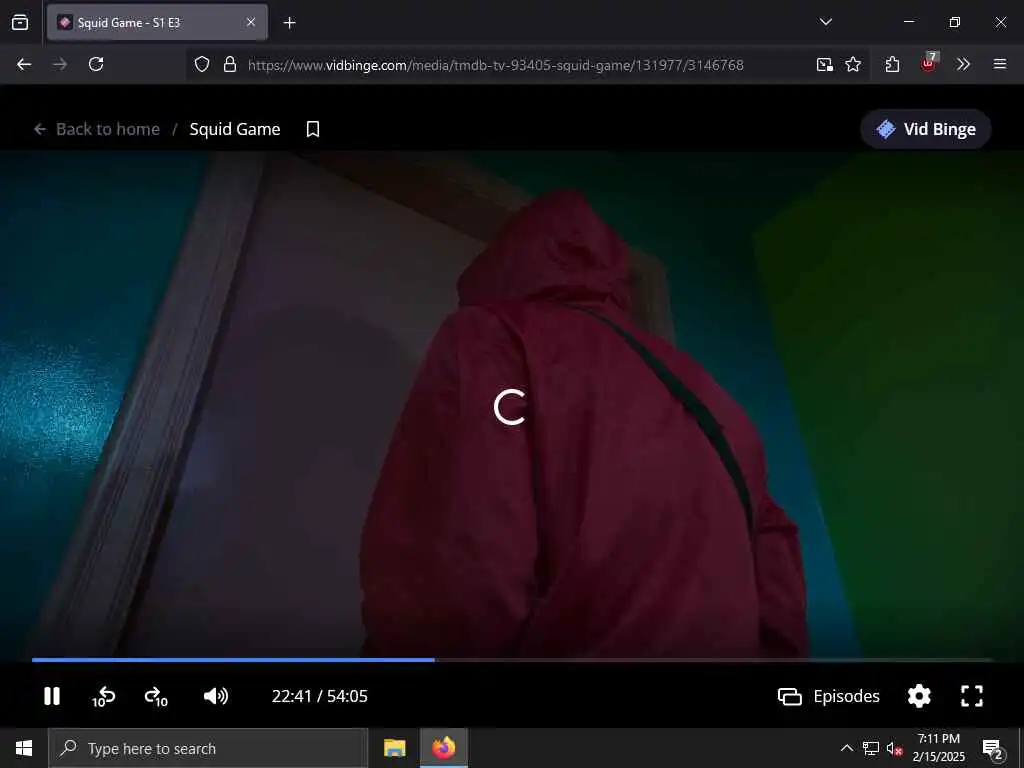Image resolution: width=1024 pixels, height=768 pixels.
Task: Select the Squid Game - S1 E3 tab
Action: 157,22
